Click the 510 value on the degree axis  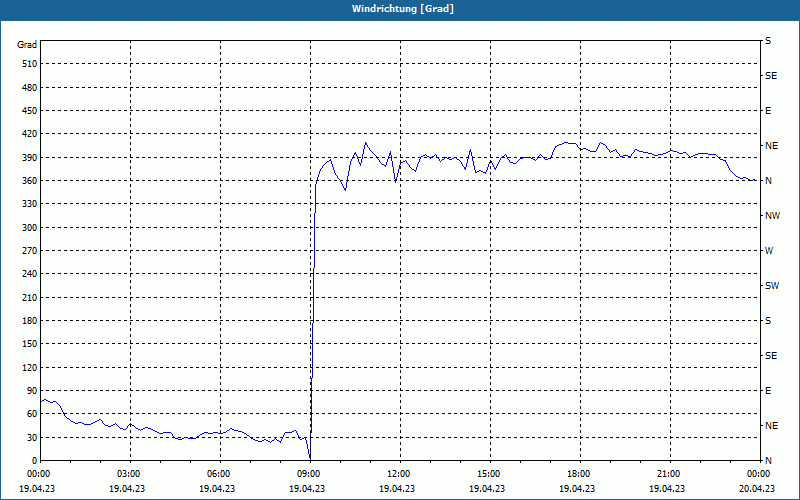pyautogui.click(x=29, y=64)
